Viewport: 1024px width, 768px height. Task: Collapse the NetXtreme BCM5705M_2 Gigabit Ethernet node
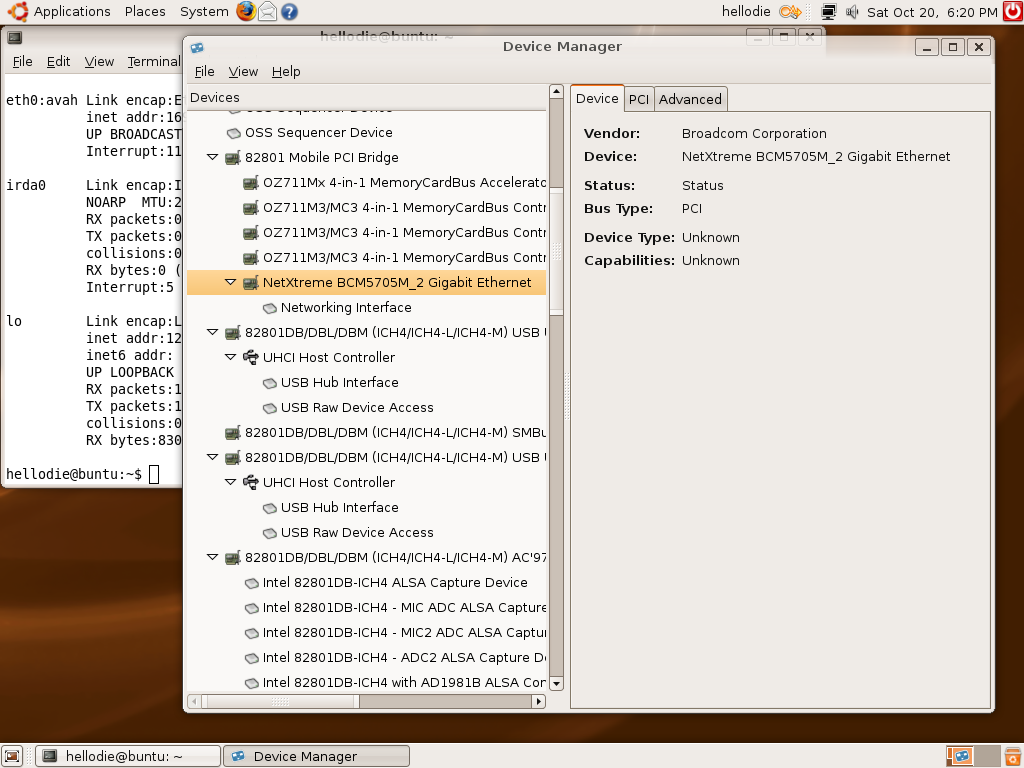click(230, 282)
